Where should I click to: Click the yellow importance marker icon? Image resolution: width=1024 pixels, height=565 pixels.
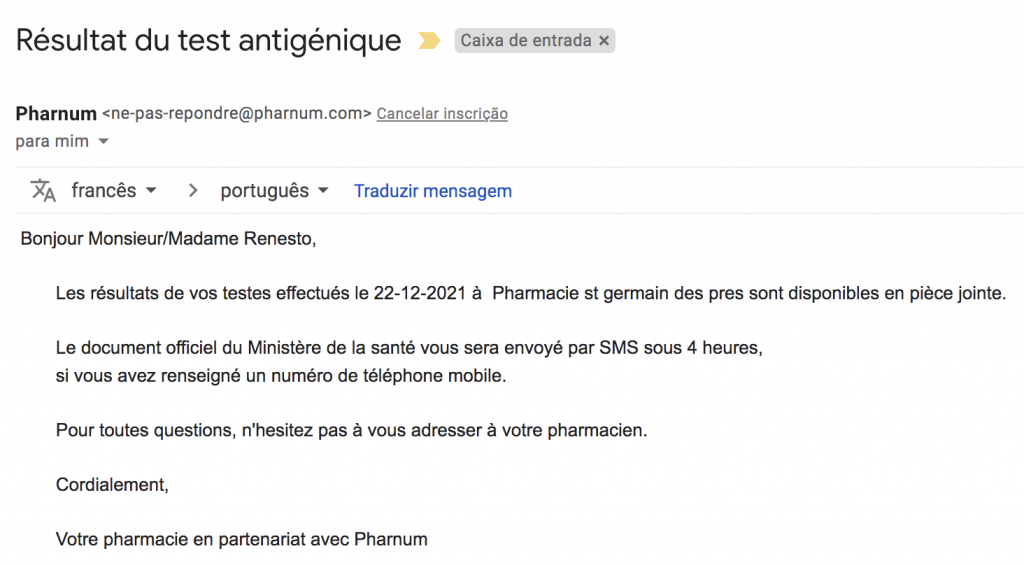click(428, 41)
